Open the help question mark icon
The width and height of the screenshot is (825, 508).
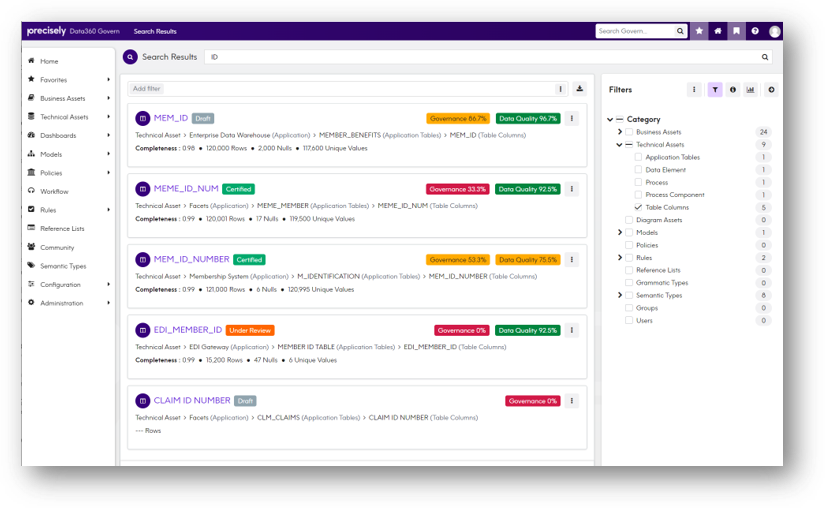755,31
